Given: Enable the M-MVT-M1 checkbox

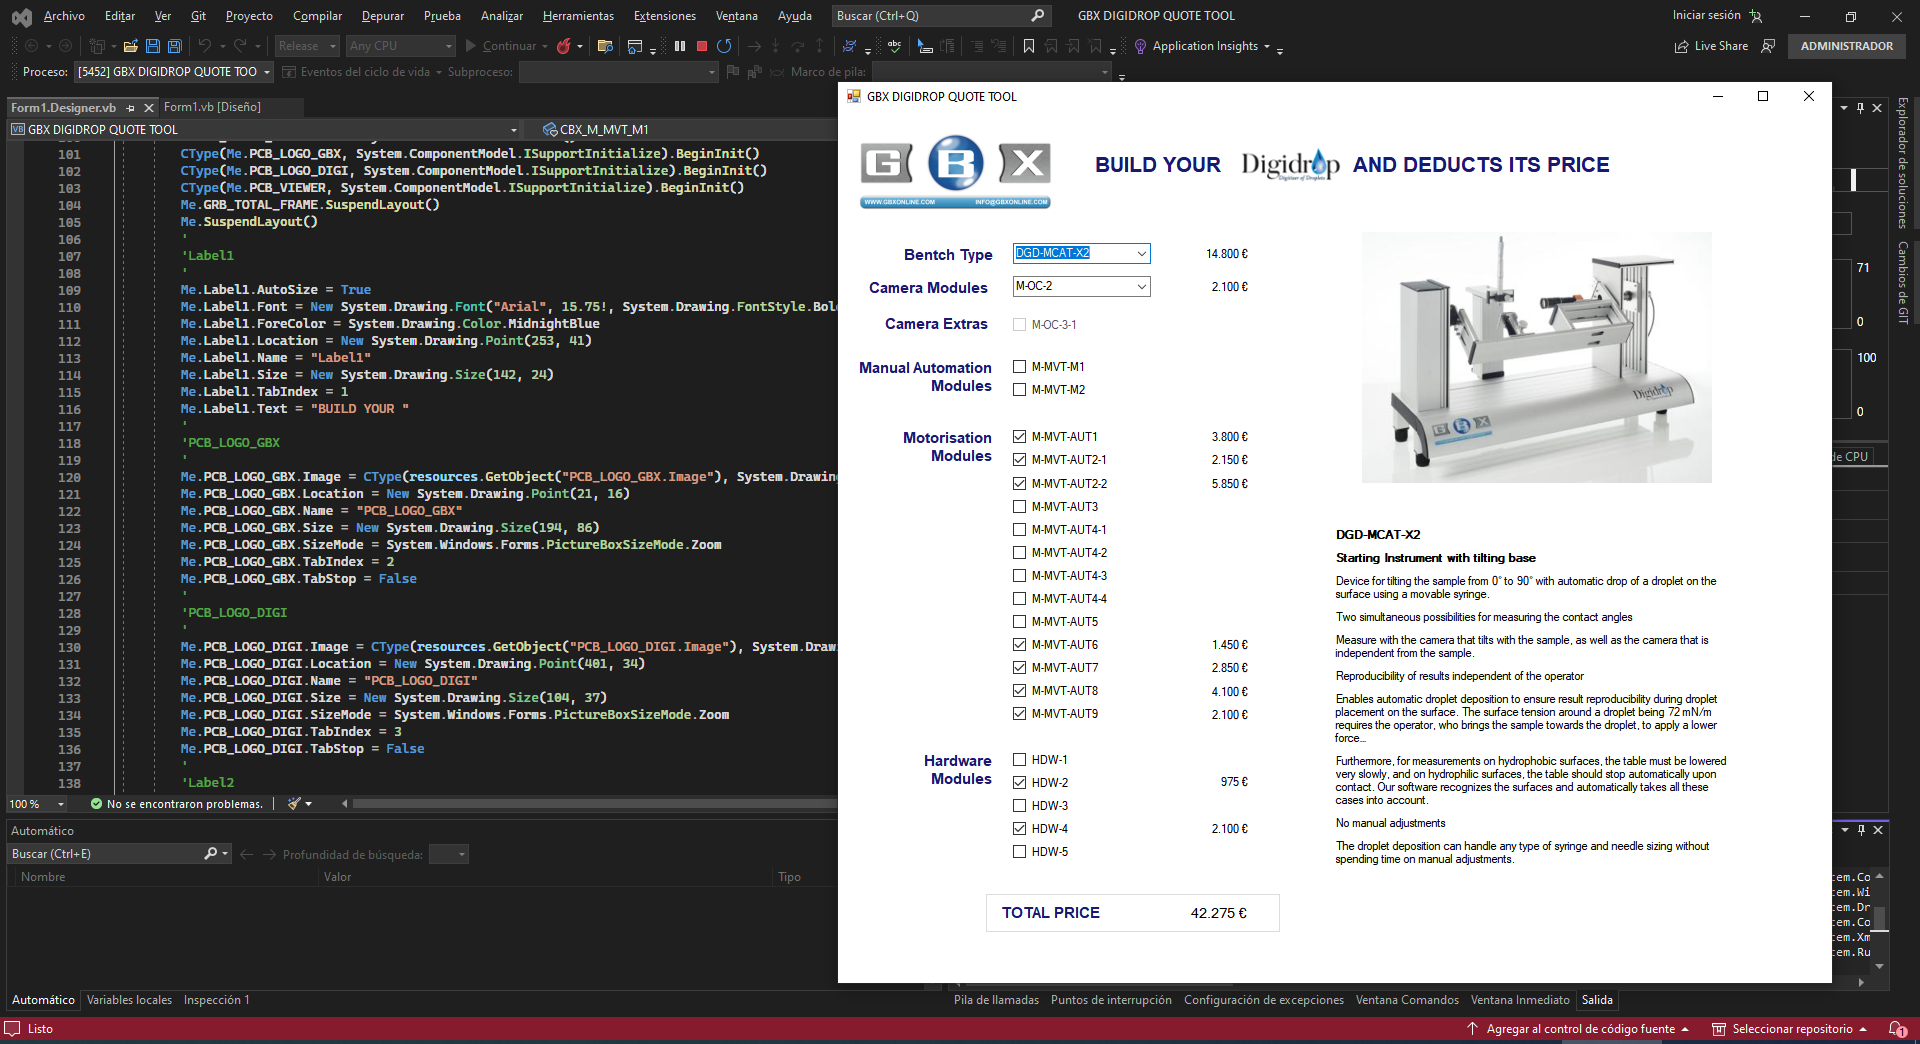Looking at the screenshot, I should tap(1019, 367).
